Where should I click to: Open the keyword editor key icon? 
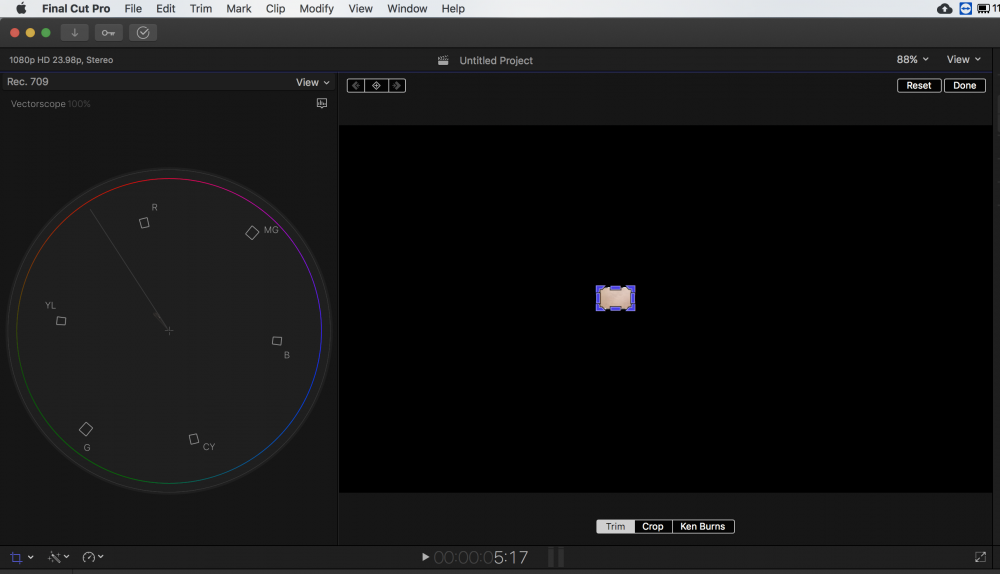(108, 33)
